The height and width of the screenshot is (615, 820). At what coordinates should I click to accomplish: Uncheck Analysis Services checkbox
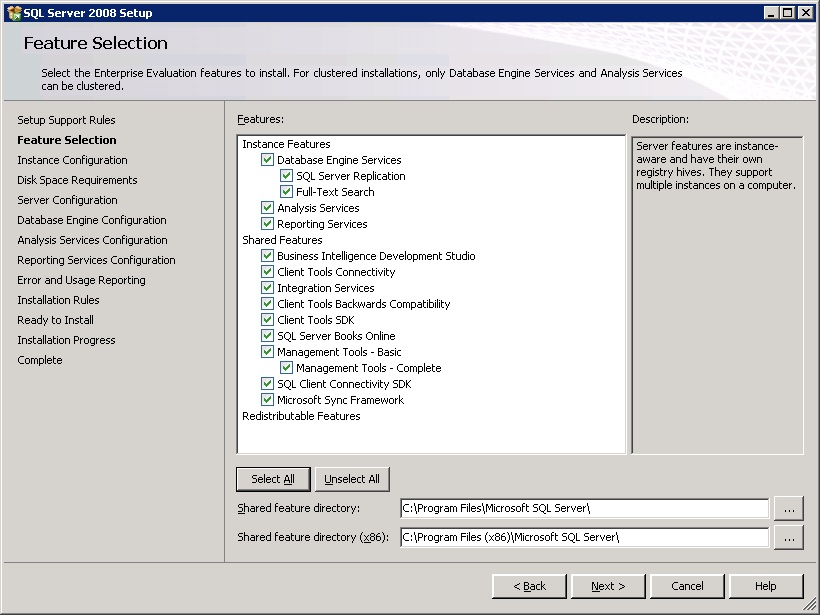[x=267, y=208]
